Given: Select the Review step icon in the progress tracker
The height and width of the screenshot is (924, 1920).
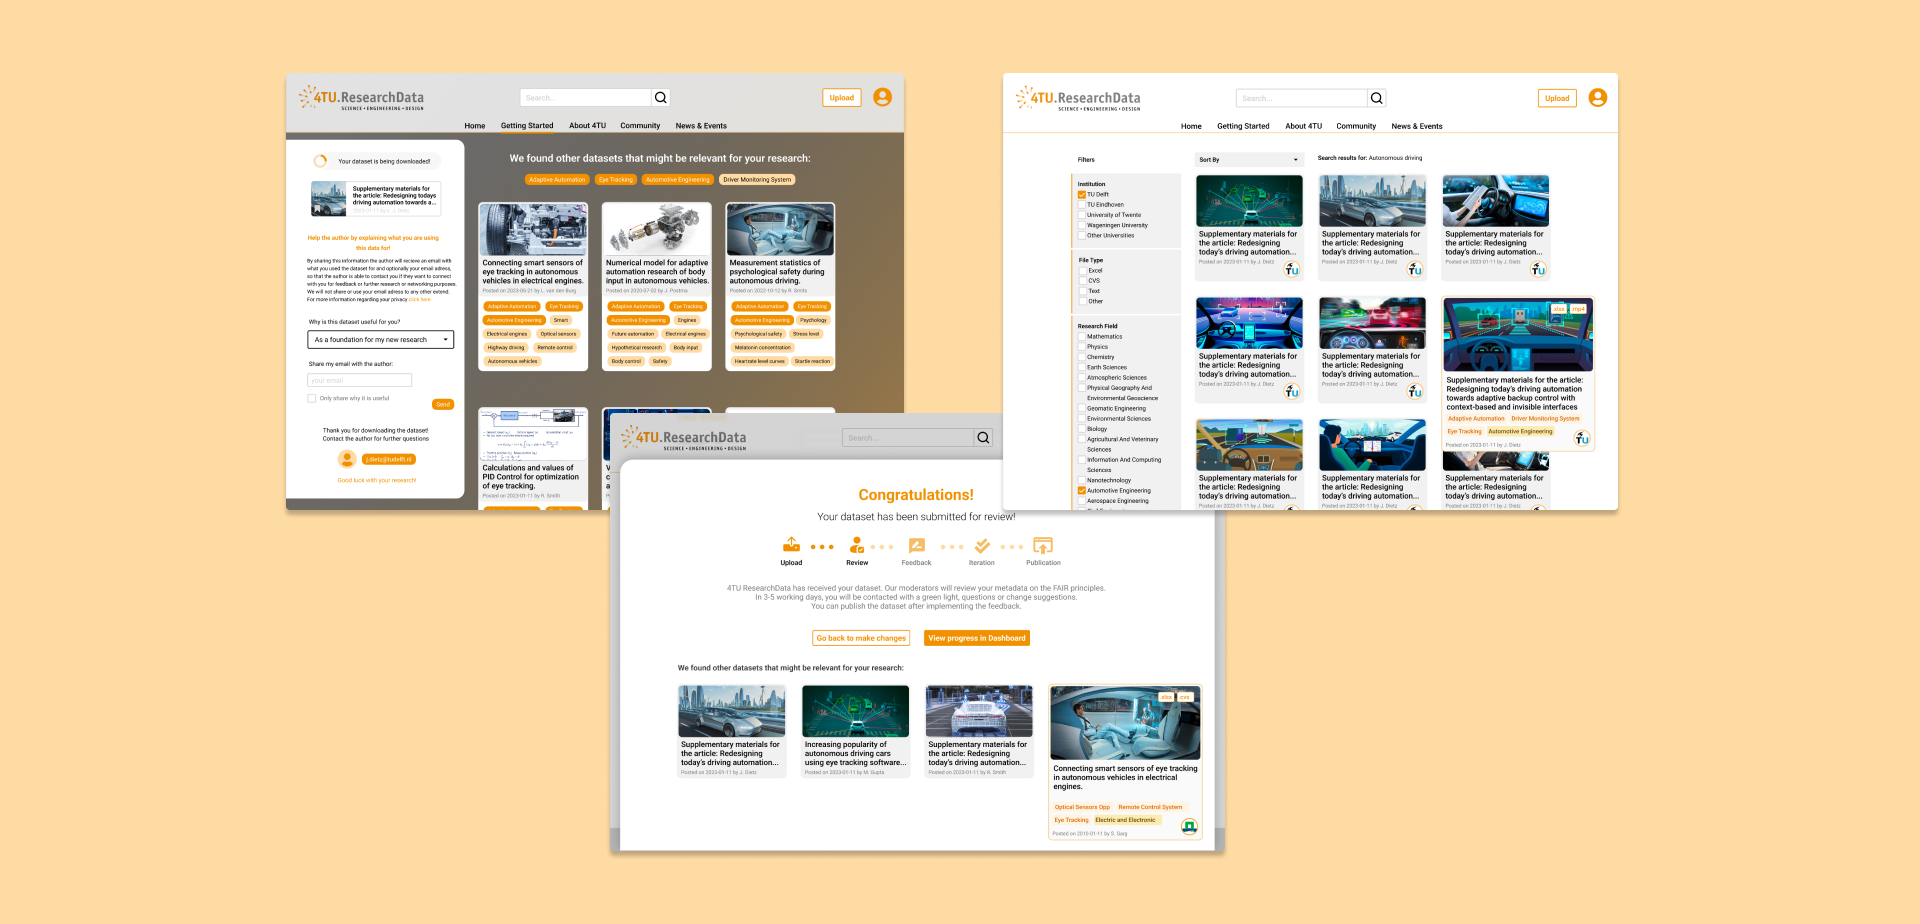Looking at the screenshot, I should coord(857,545).
